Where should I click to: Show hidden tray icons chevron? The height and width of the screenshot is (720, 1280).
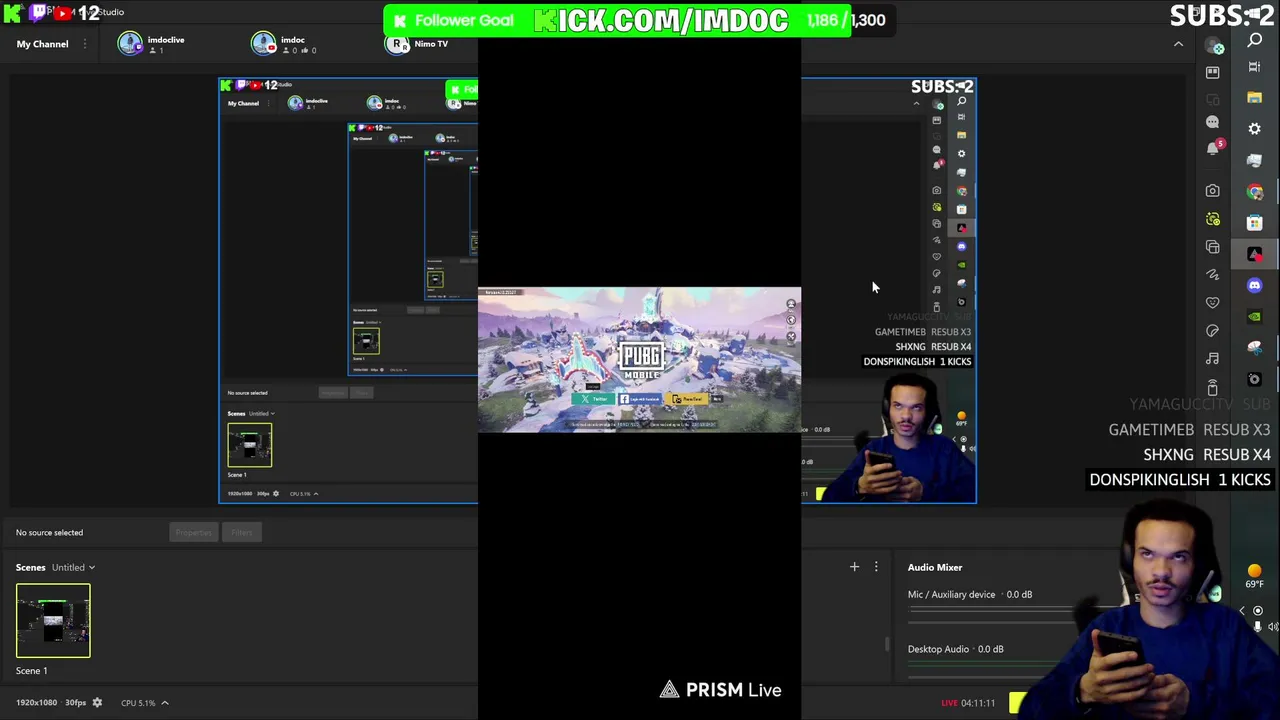(x=1242, y=611)
